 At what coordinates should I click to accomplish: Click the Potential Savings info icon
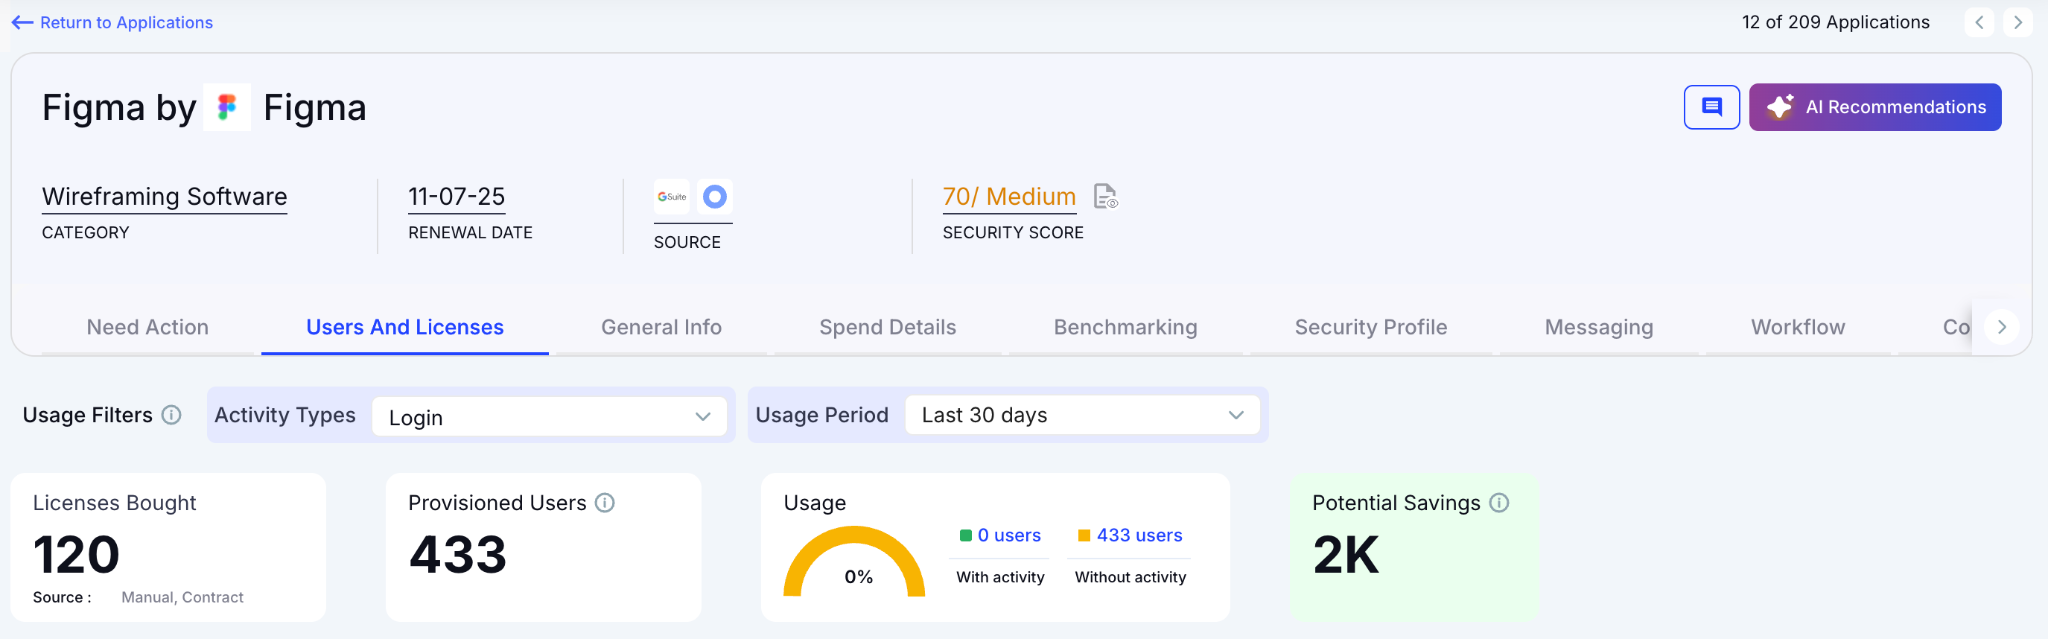(1499, 503)
